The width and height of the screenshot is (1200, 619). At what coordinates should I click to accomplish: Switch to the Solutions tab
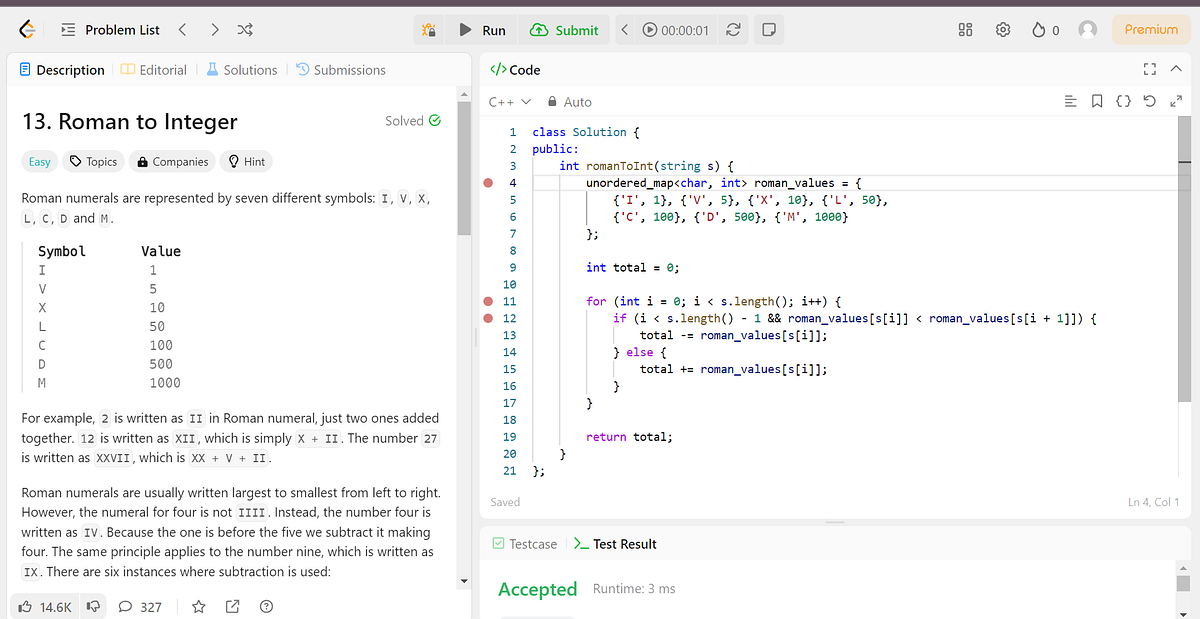click(x=242, y=70)
